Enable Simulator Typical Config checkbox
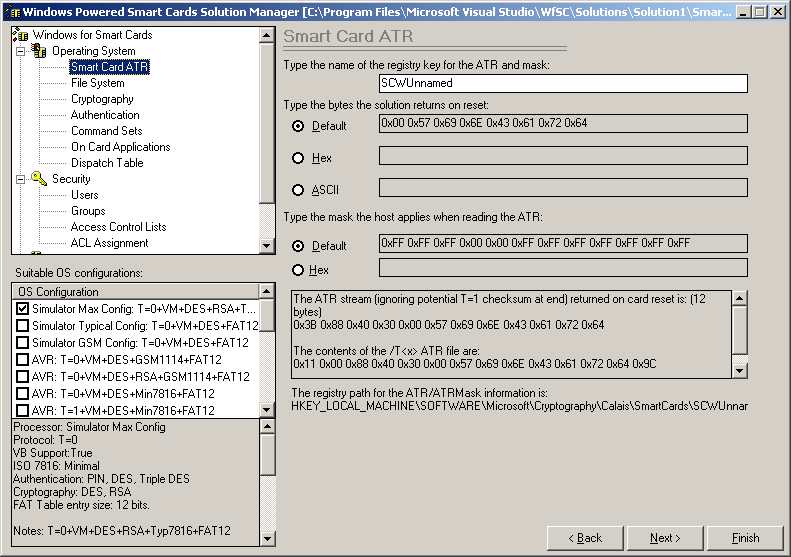The height and width of the screenshot is (557, 791). pos(23,326)
